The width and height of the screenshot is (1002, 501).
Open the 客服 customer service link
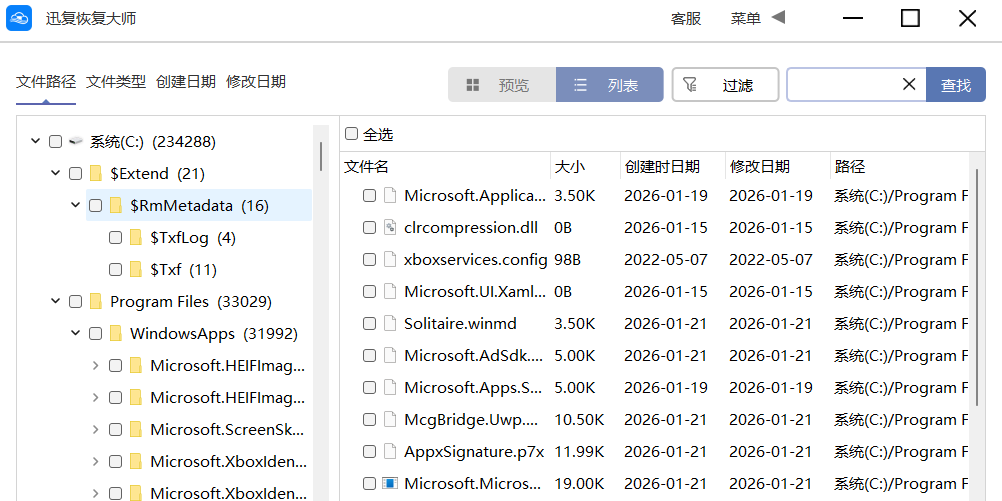click(x=686, y=18)
